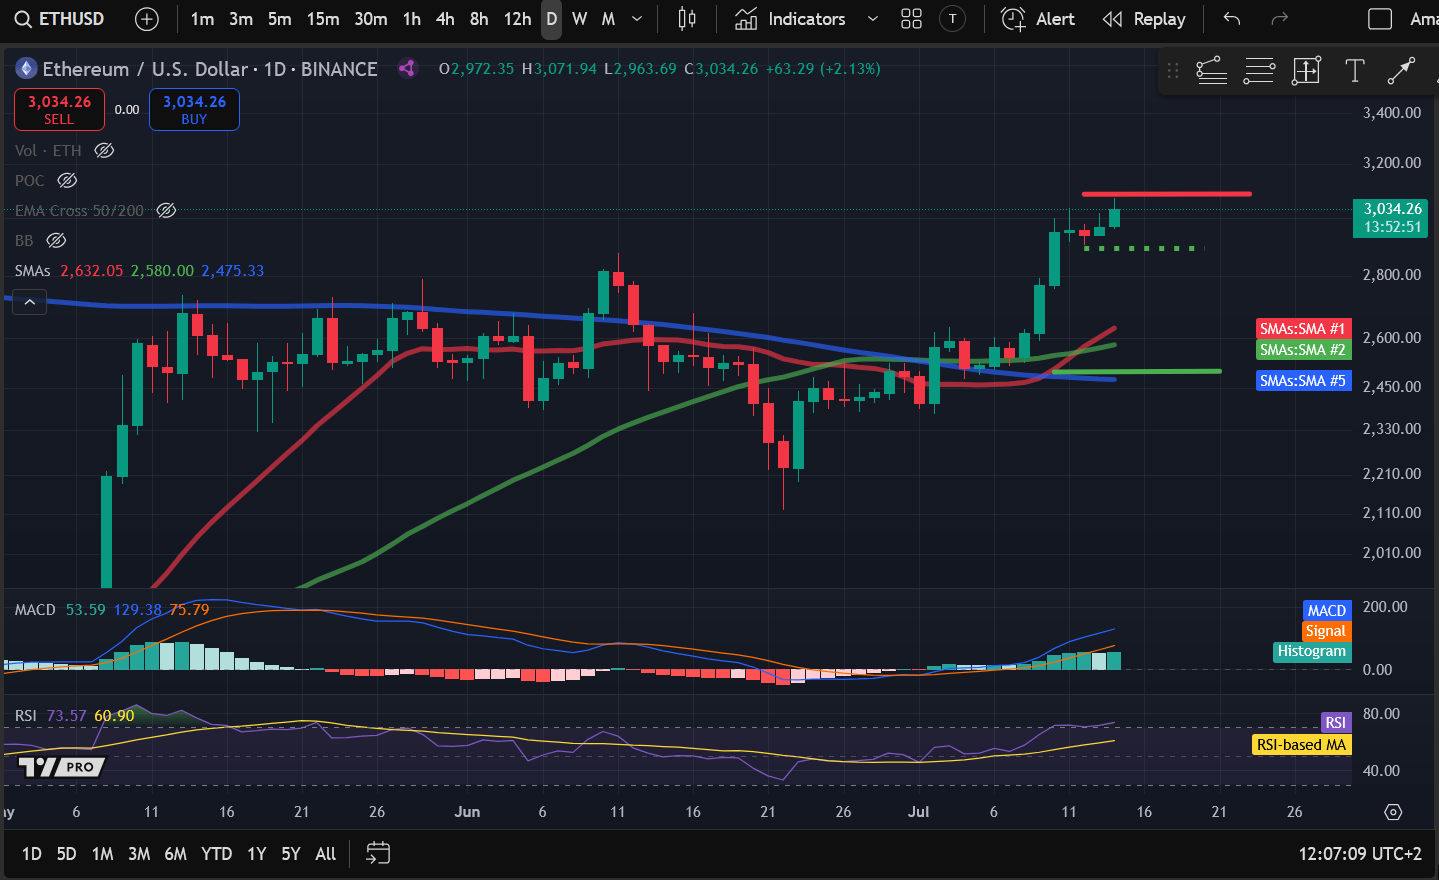Switch to the 8h interval
This screenshot has width=1439, height=880.
(x=479, y=19)
